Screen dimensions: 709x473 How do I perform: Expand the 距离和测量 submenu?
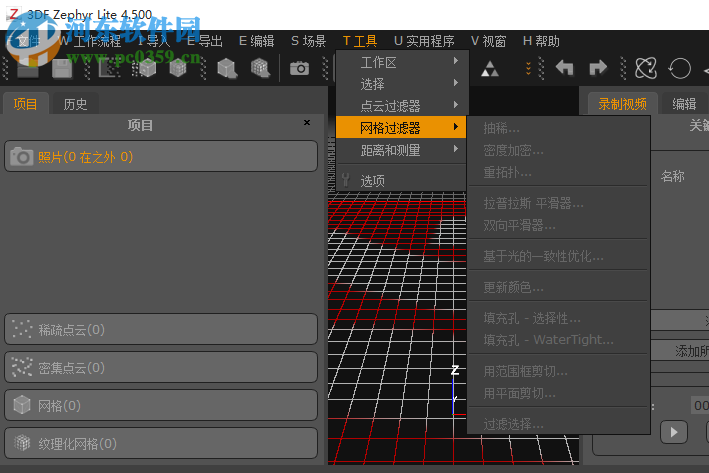coord(402,150)
